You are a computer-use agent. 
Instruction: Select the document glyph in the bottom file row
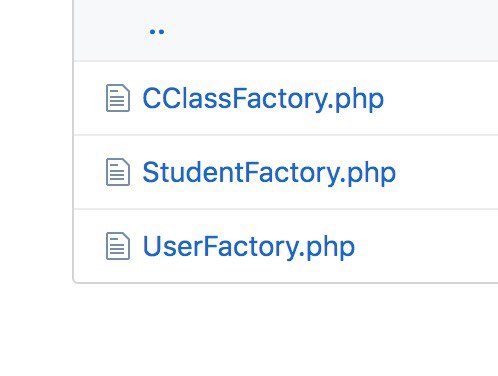tap(118, 246)
